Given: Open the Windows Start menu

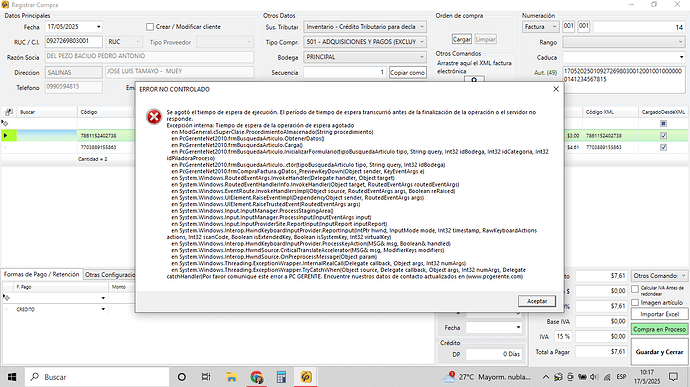Looking at the screenshot, I should coord(12,377).
